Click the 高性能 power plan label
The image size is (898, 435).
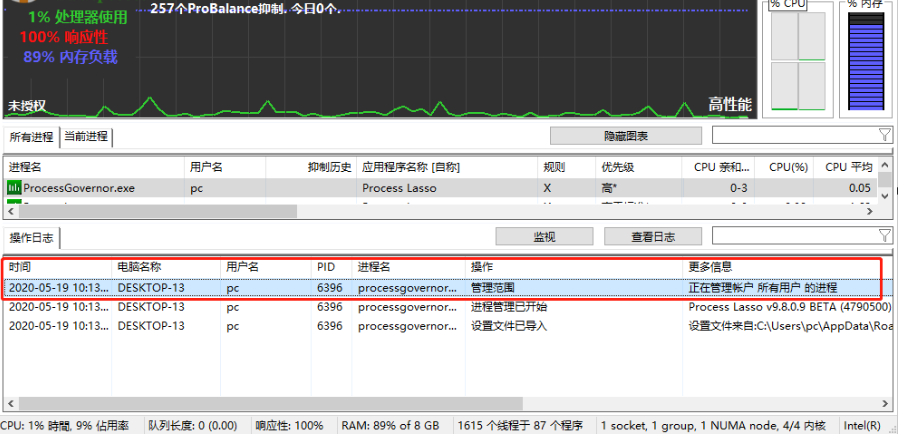point(730,105)
